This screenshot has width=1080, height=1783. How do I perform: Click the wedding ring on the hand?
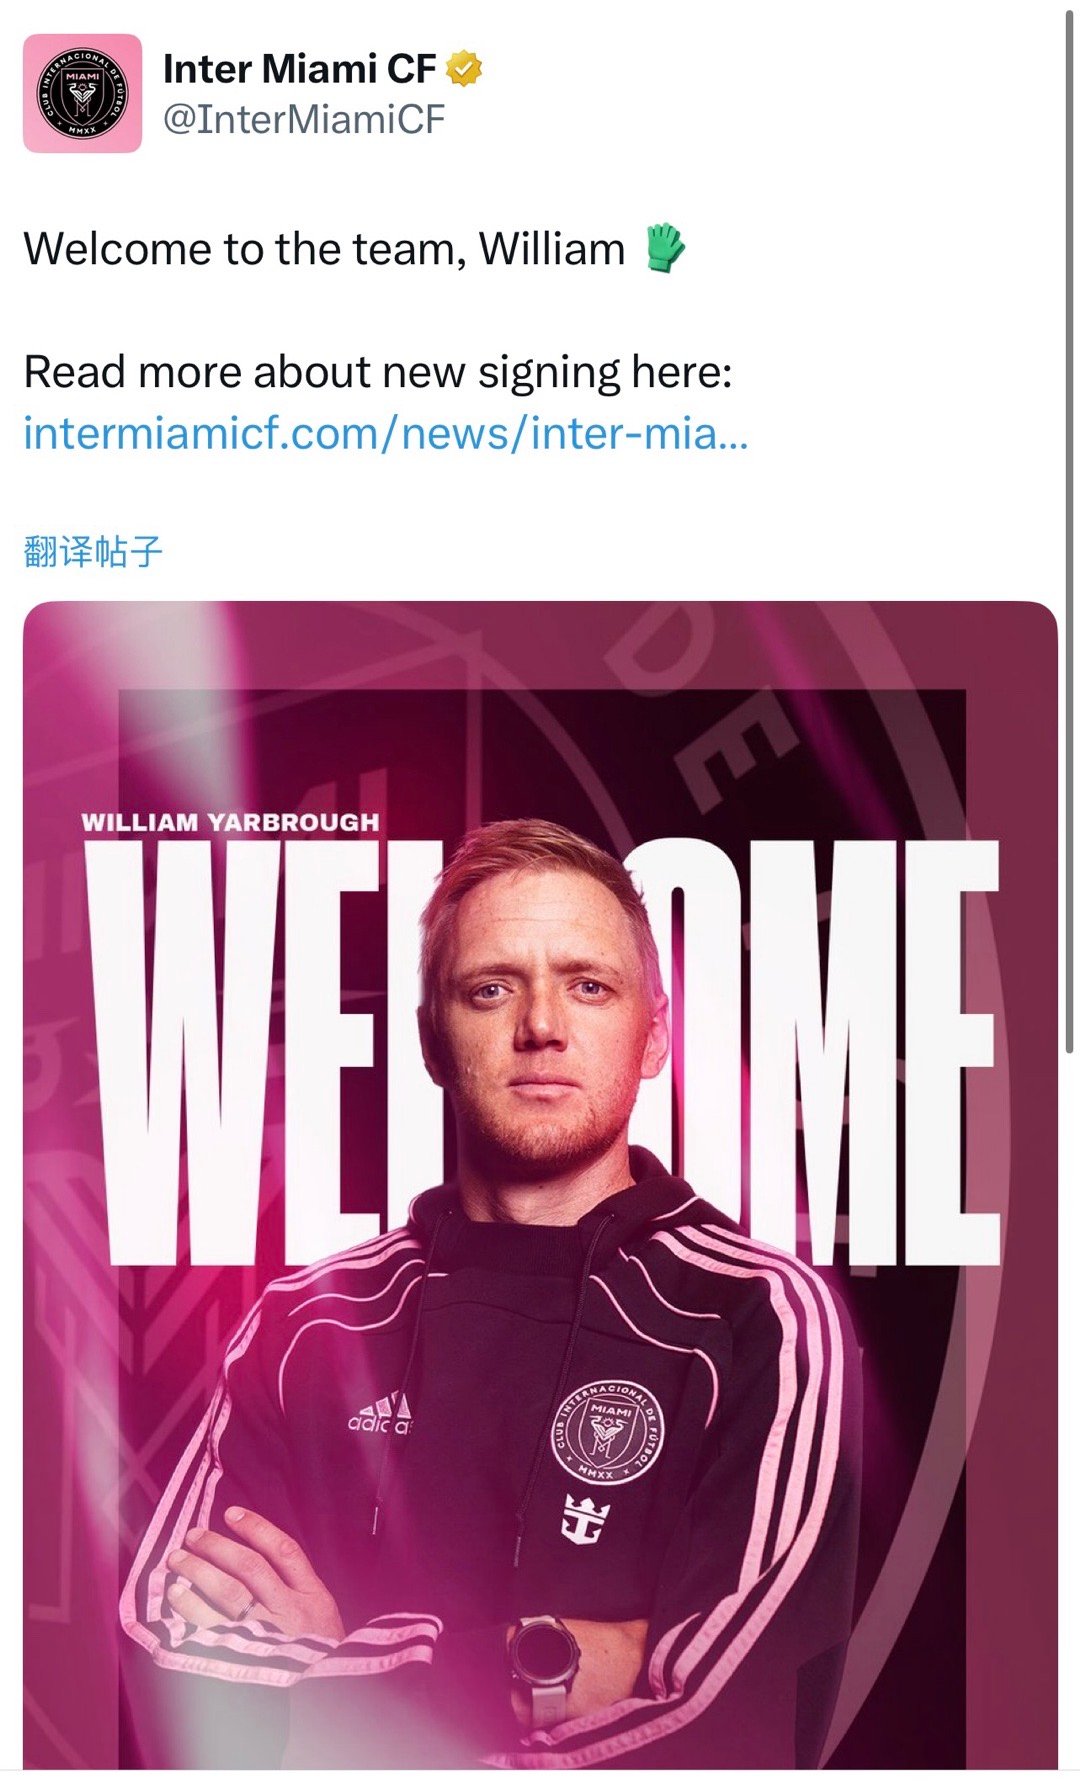(246, 1609)
